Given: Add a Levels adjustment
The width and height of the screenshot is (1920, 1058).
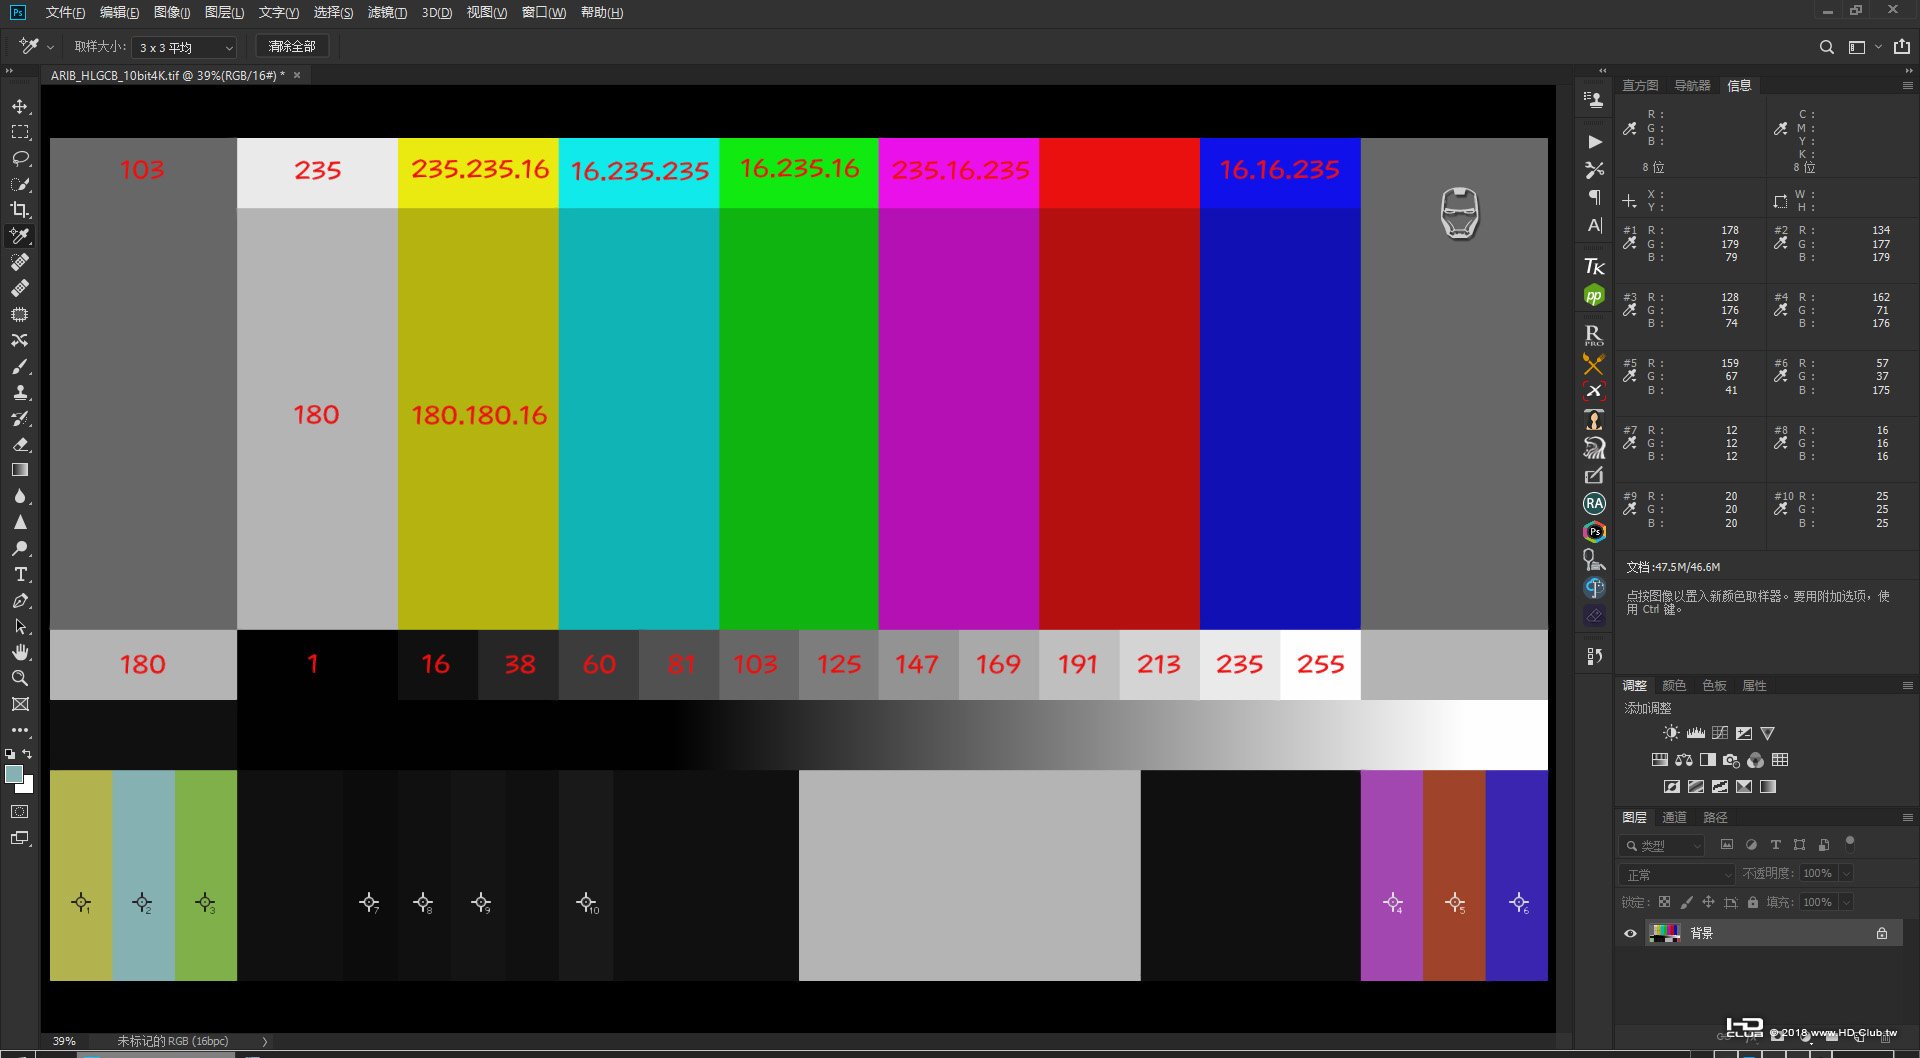Looking at the screenshot, I should coord(1696,733).
